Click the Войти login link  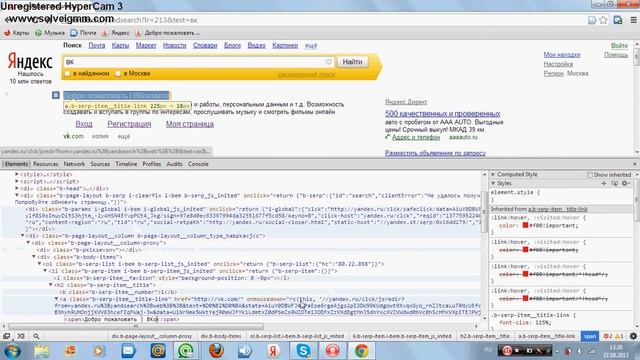coord(619,46)
